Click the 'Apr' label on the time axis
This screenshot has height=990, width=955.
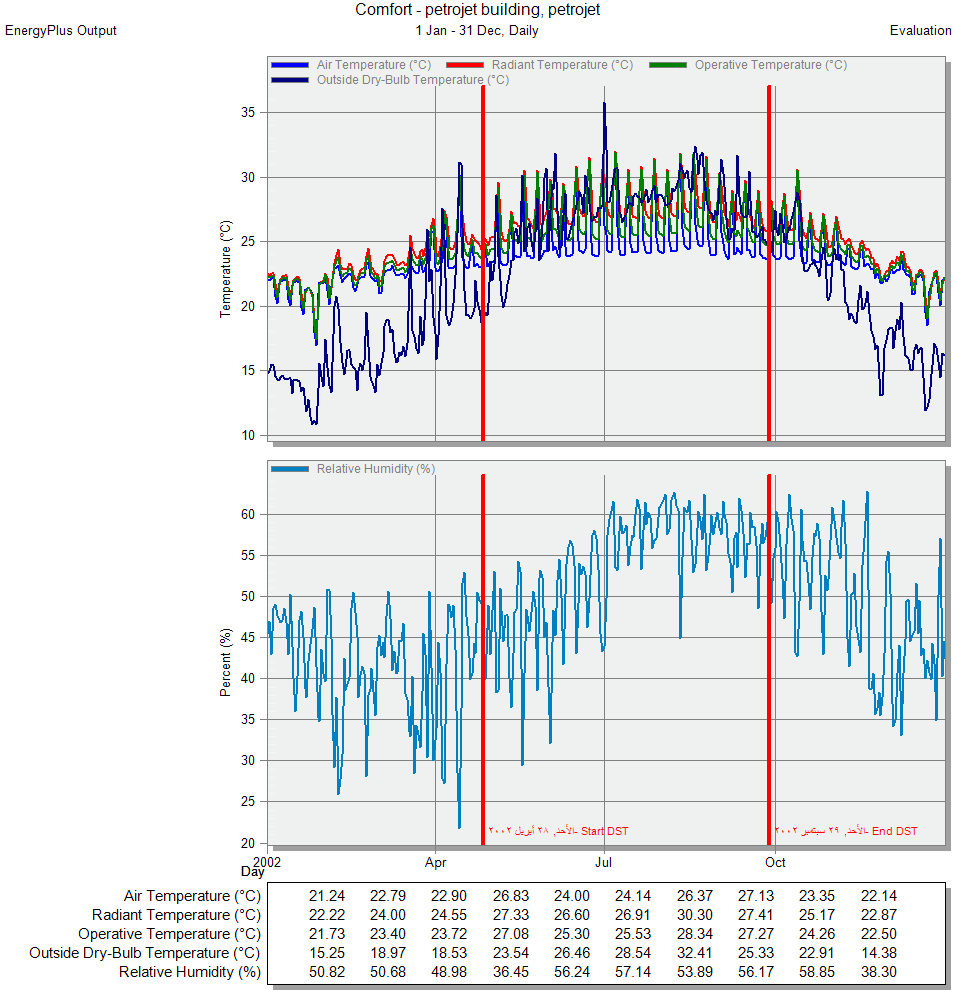click(x=436, y=862)
